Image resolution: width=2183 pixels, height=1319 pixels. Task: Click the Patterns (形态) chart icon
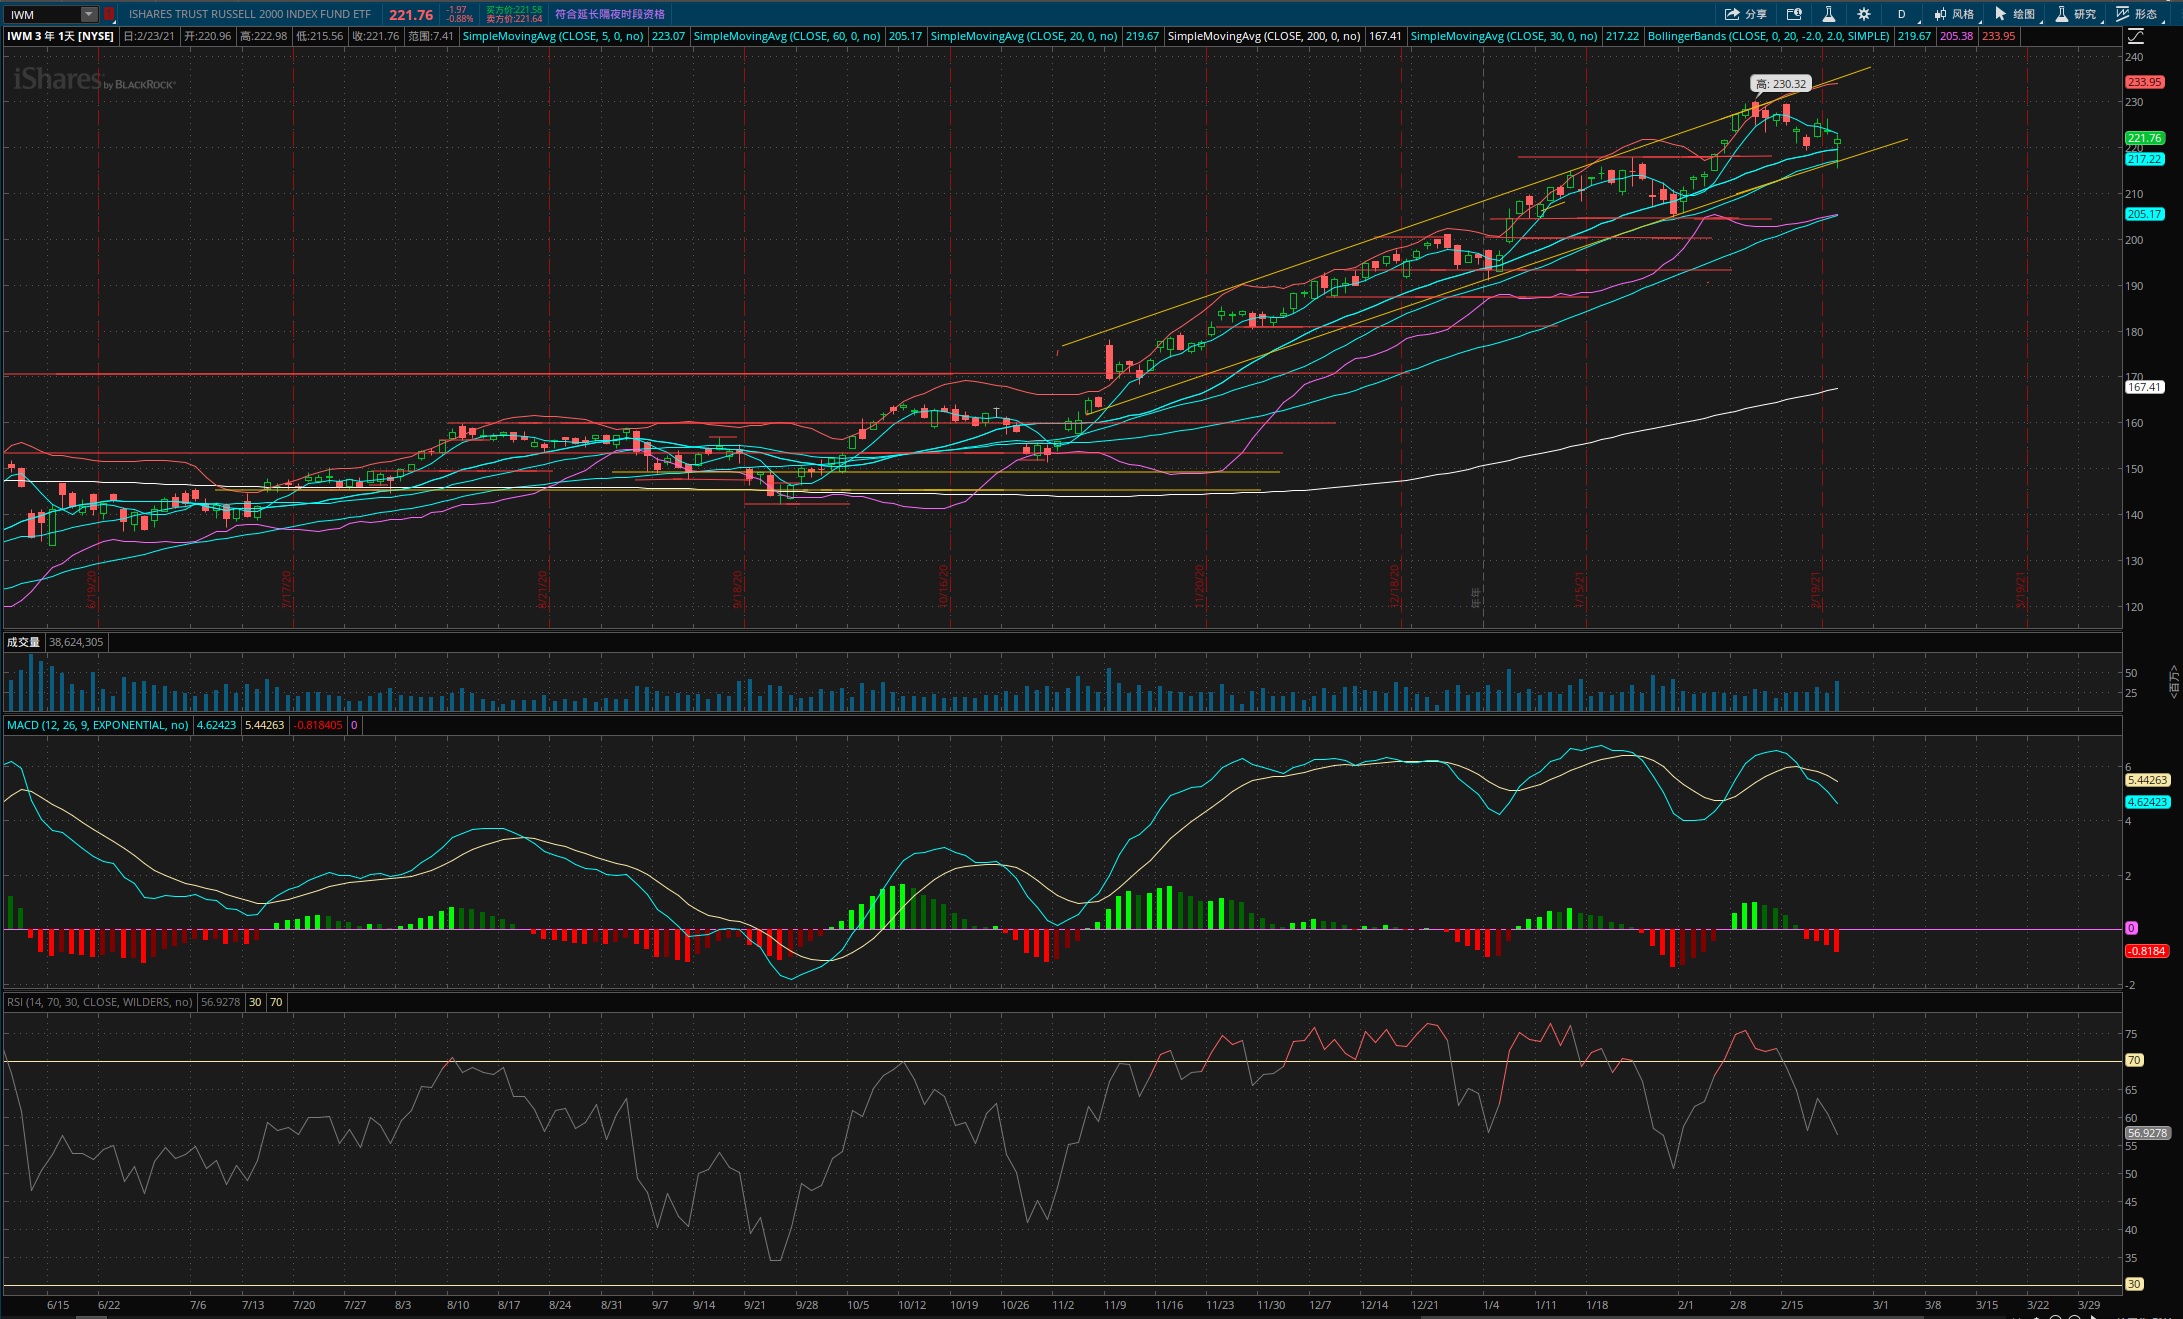2136,14
